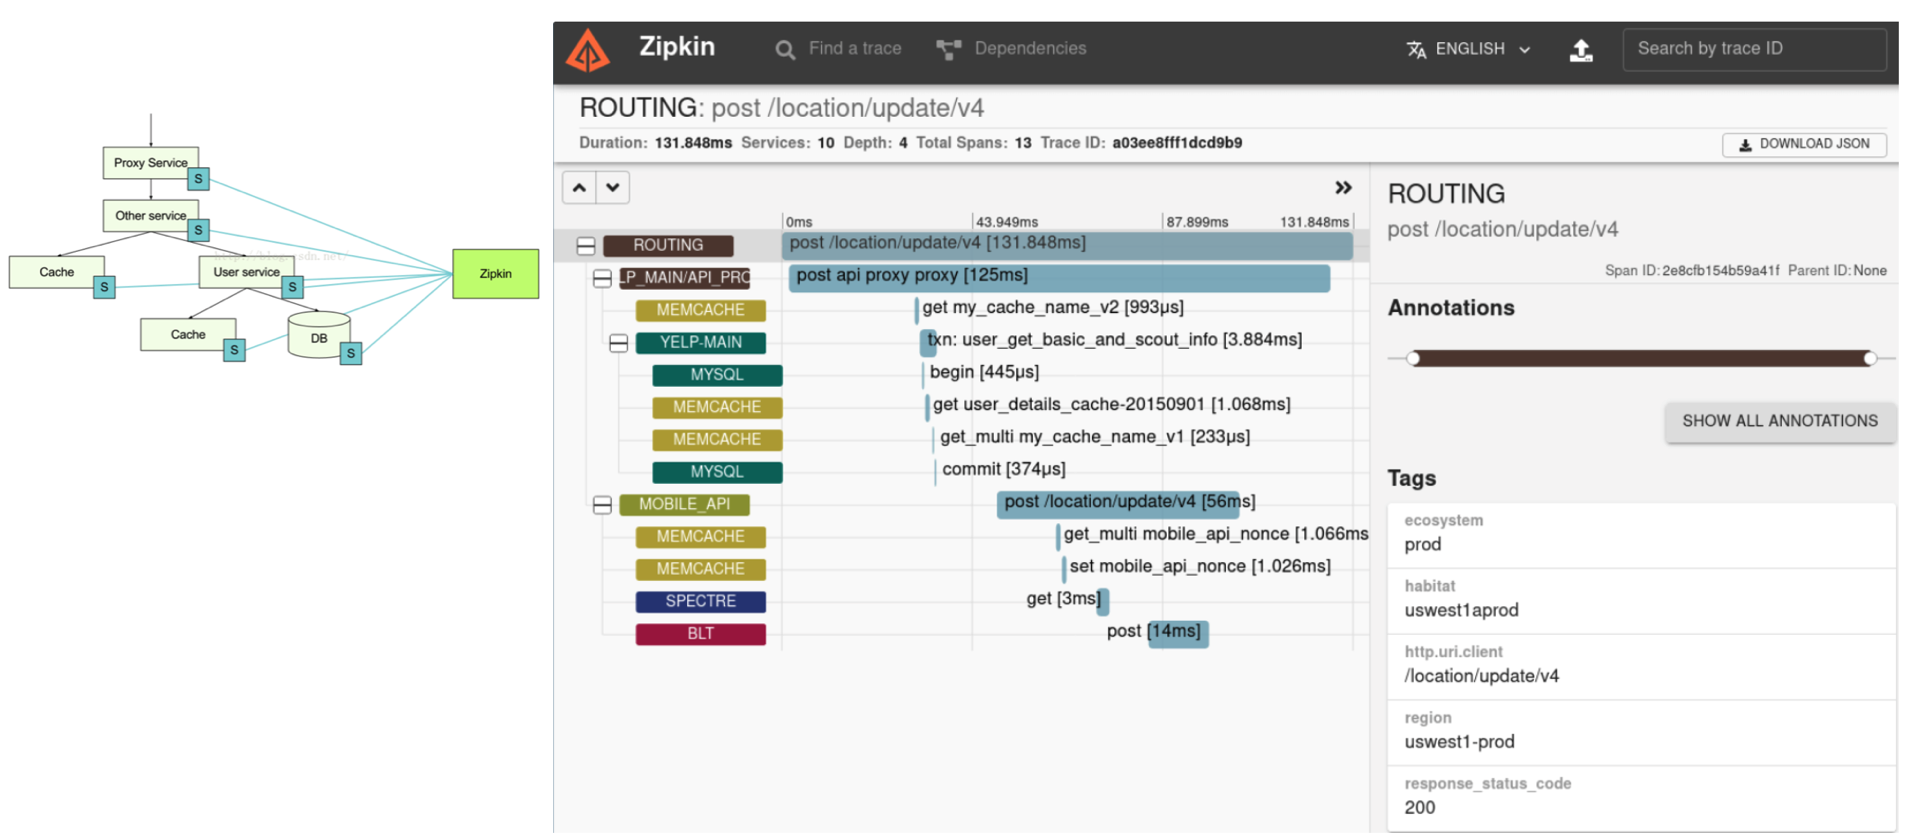1910x840 pixels.
Task: Click the annotations timeline bar
Action: 1641,358
